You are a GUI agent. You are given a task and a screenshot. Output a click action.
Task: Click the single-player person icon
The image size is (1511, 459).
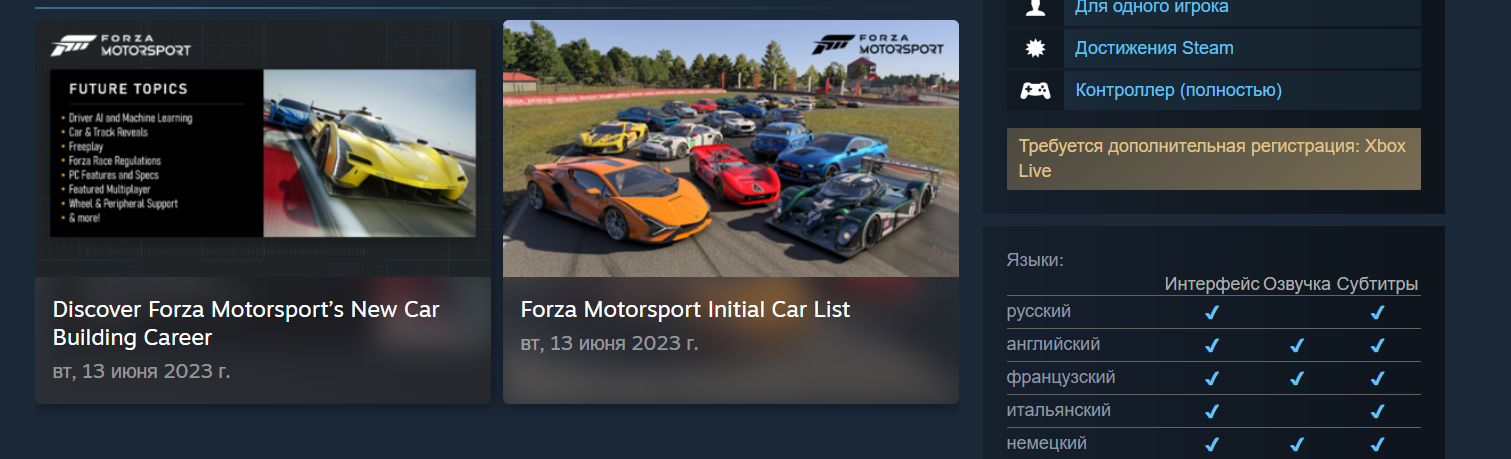click(x=1035, y=8)
